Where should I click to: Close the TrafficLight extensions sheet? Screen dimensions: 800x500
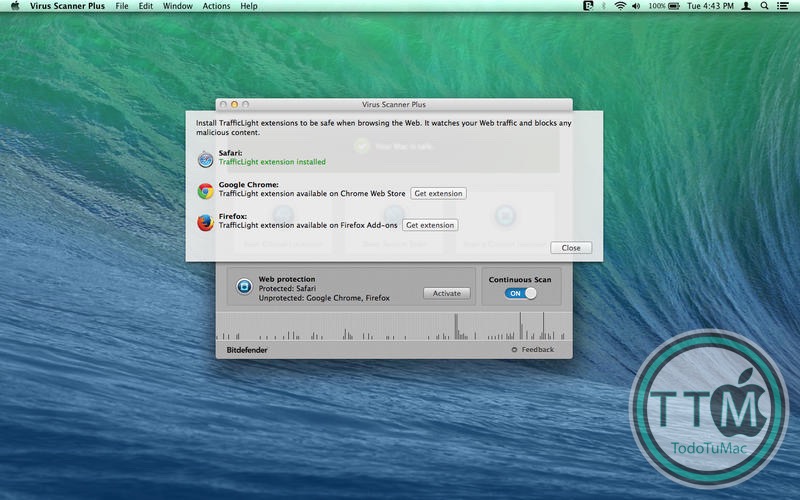[x=571, y=247]
